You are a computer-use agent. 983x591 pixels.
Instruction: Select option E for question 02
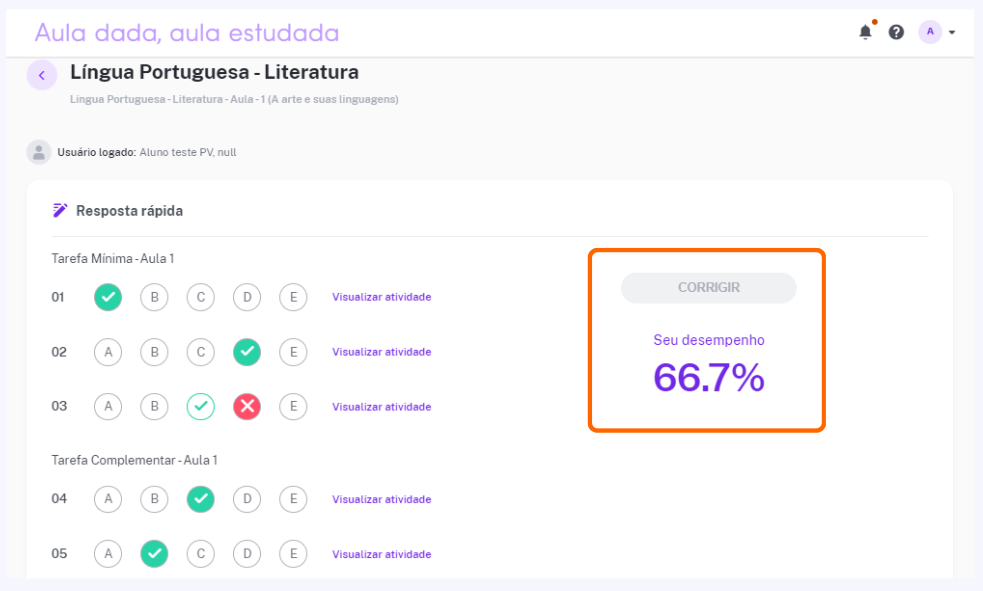(x=293, y=352)
